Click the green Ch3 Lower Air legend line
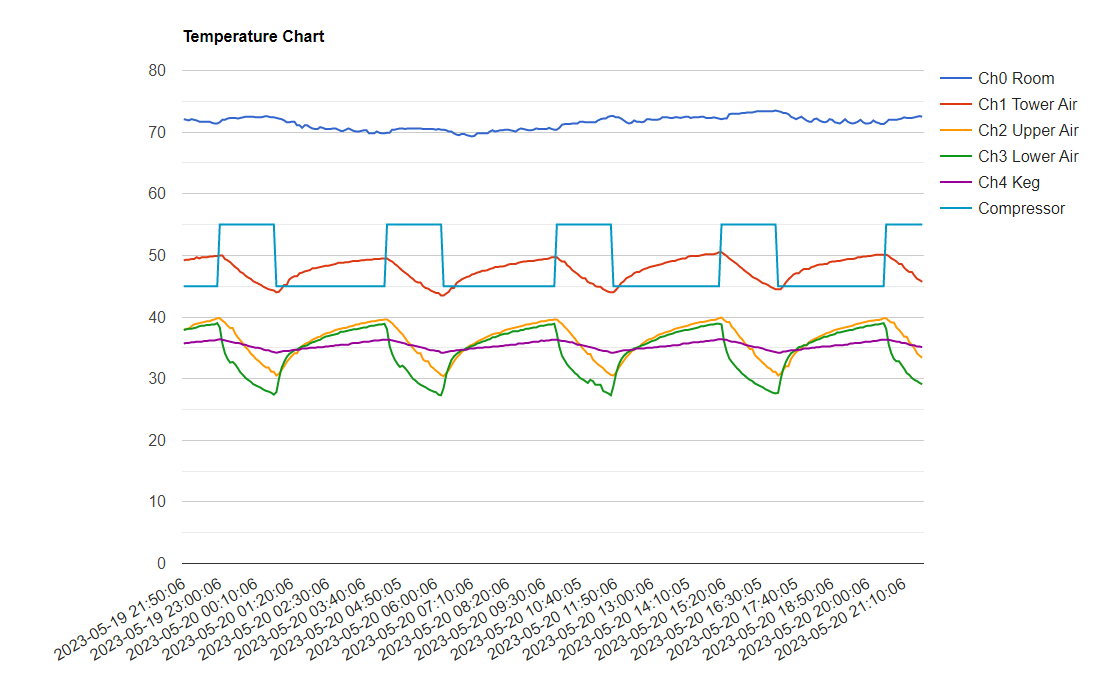The image size is (1098, 688). pos(956,156)
